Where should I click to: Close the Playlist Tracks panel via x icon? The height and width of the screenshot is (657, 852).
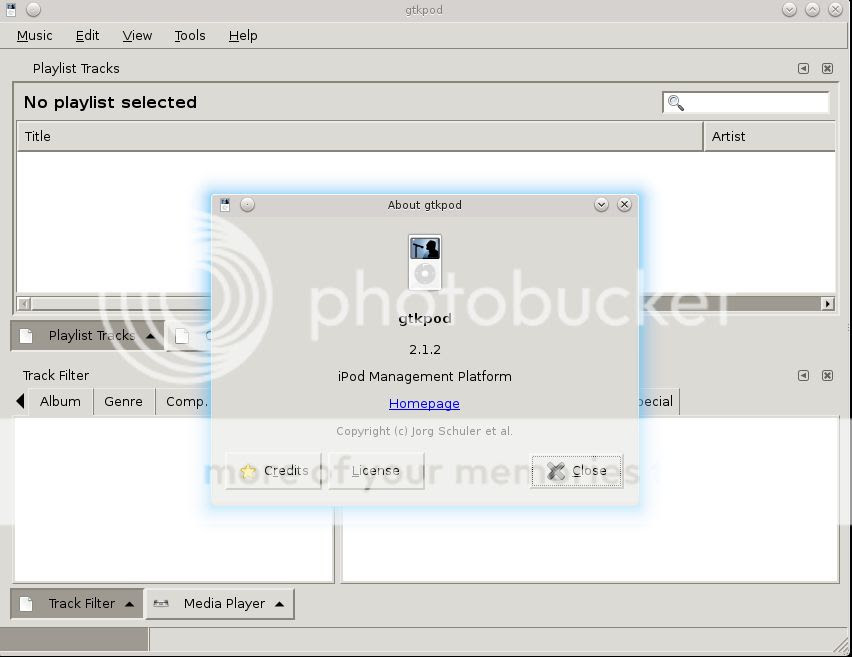pos(827,68)
